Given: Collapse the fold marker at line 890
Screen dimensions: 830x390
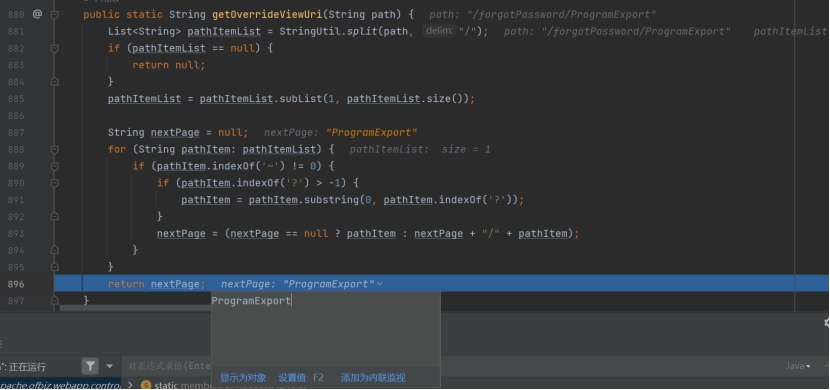Looking at the screenshot, I should [55, 183].
